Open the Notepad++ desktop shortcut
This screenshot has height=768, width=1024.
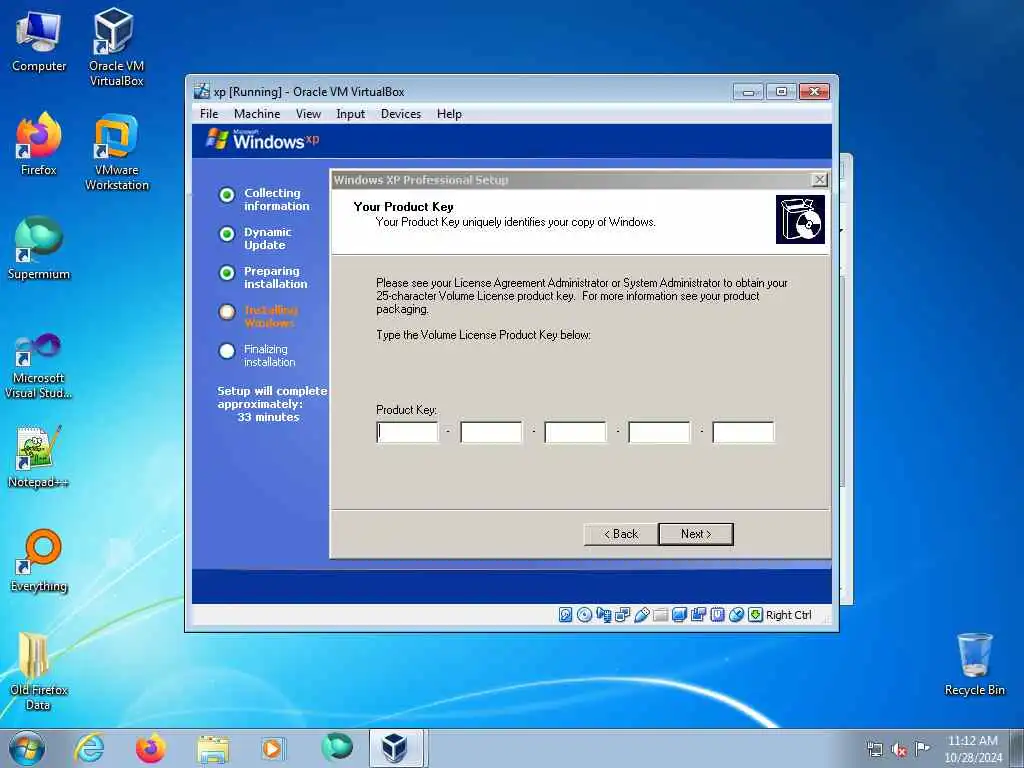coord(39,457)
